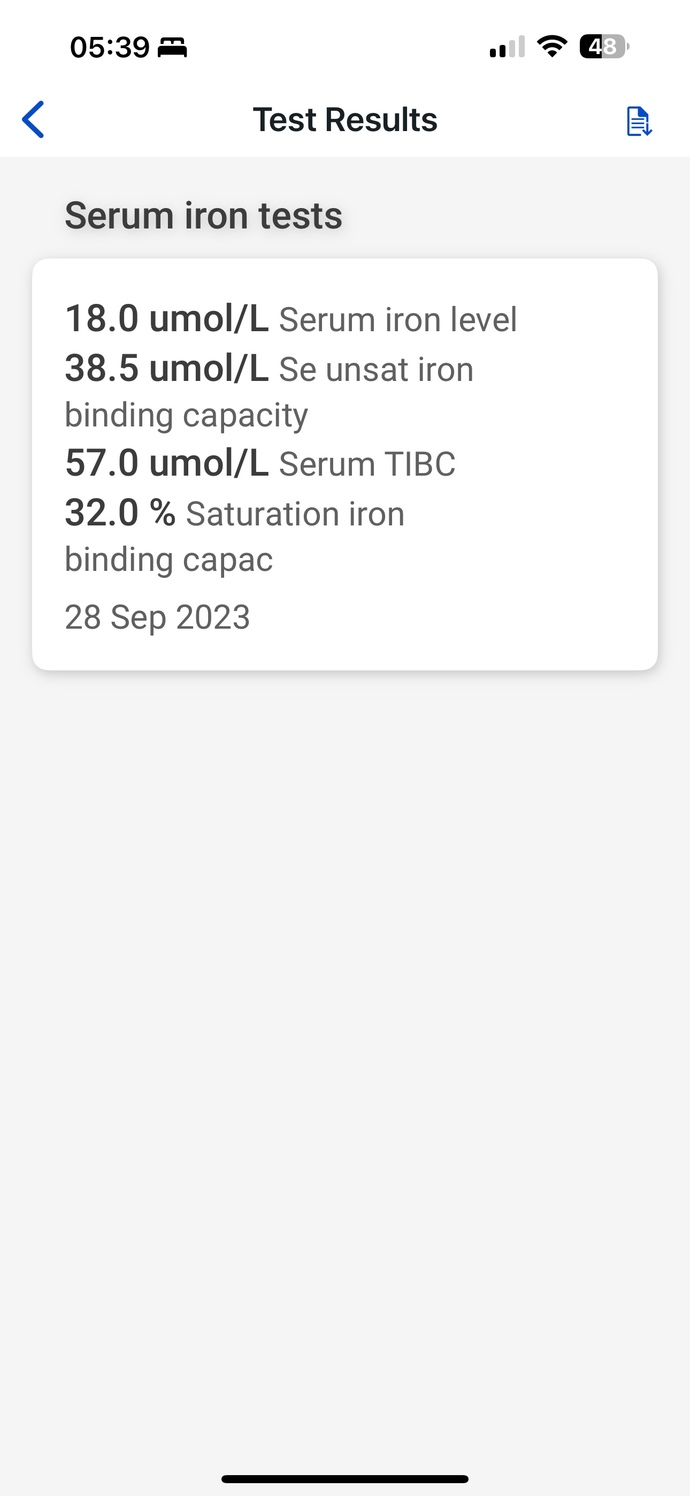690x1496 pixels.
Task: Tap the Wi-Fi status icon
Action: coord(552,46)
